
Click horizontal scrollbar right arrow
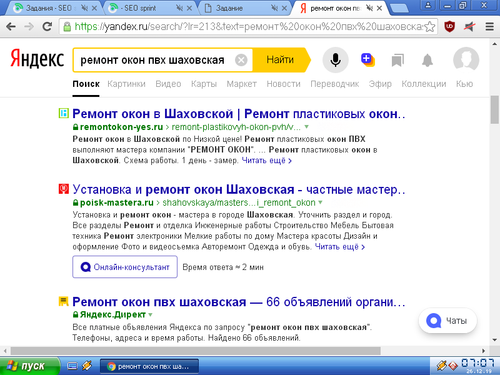click(x=484, y=351)
